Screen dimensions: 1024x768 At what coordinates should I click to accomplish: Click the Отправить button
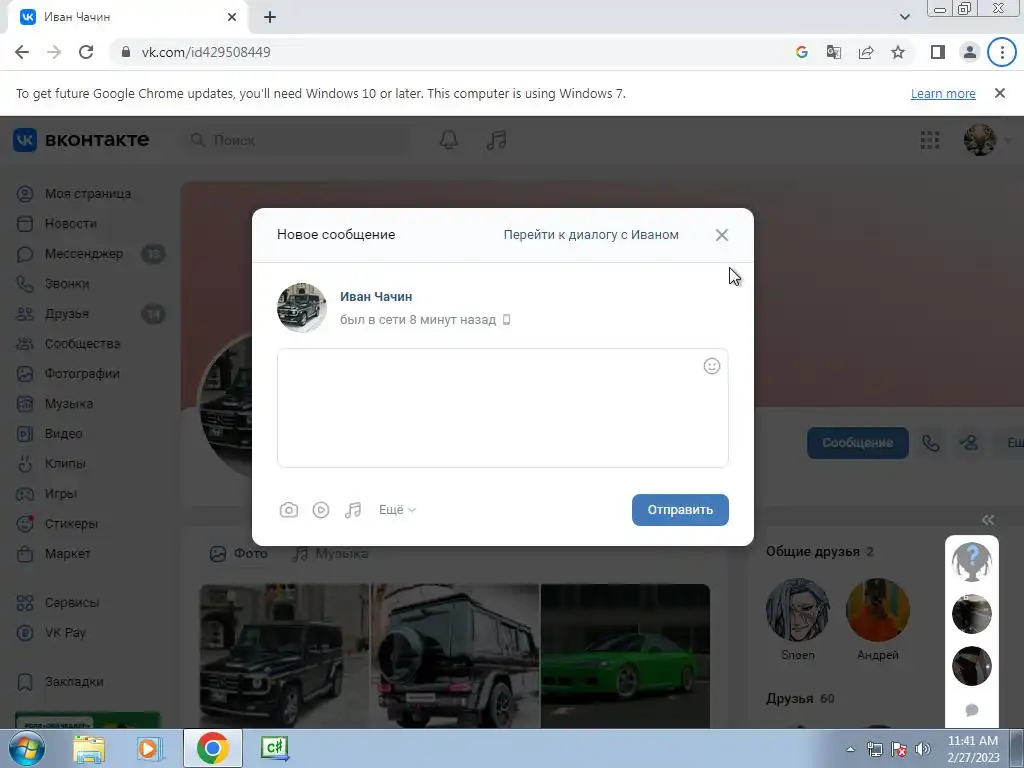pyautogui.click(x=680, y=510)
